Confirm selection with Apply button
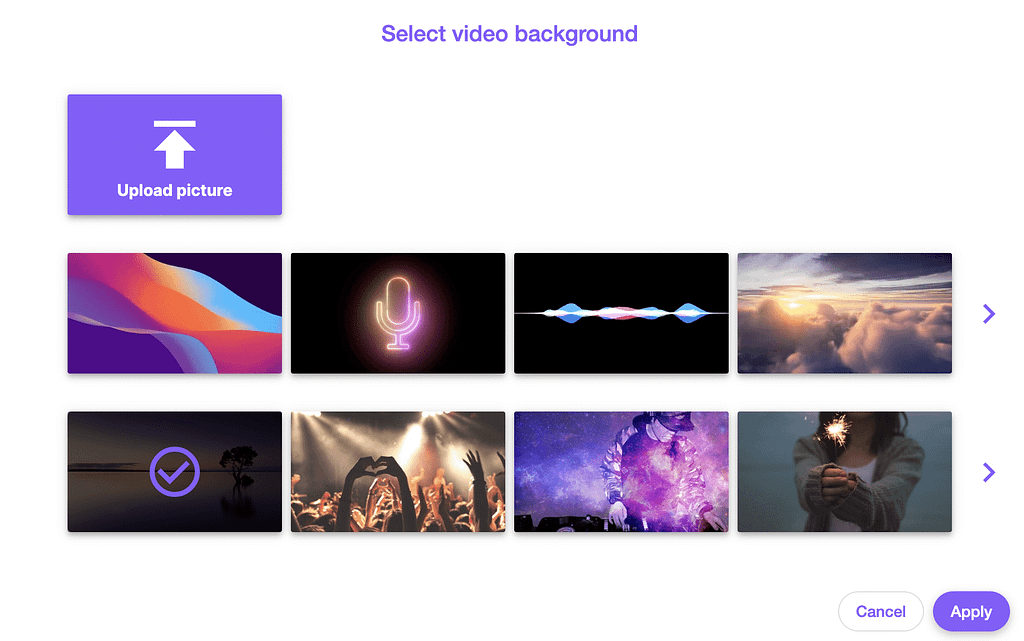1024x641 pixels. [970, 612]
